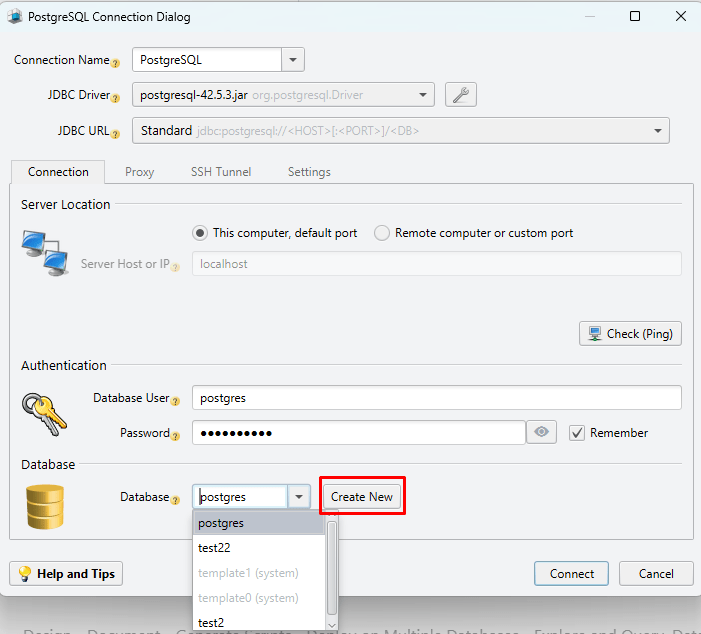Click the application icon in title bar
Screen dimensions: 701x634
tap(15, 17)
